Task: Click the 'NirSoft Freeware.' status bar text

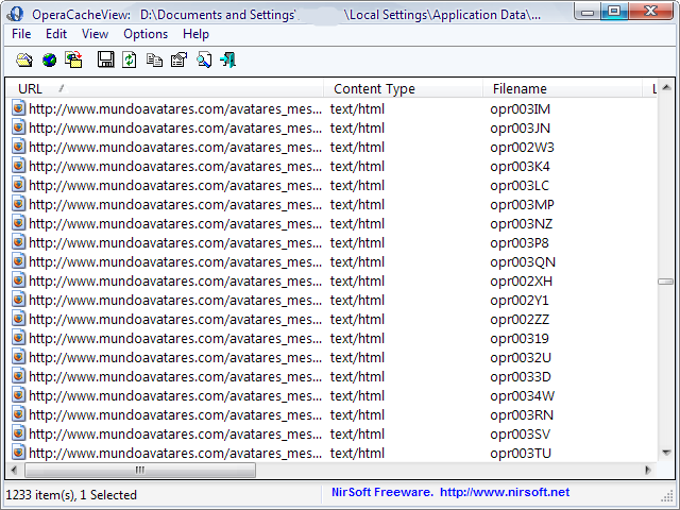Action: [382, 492]
